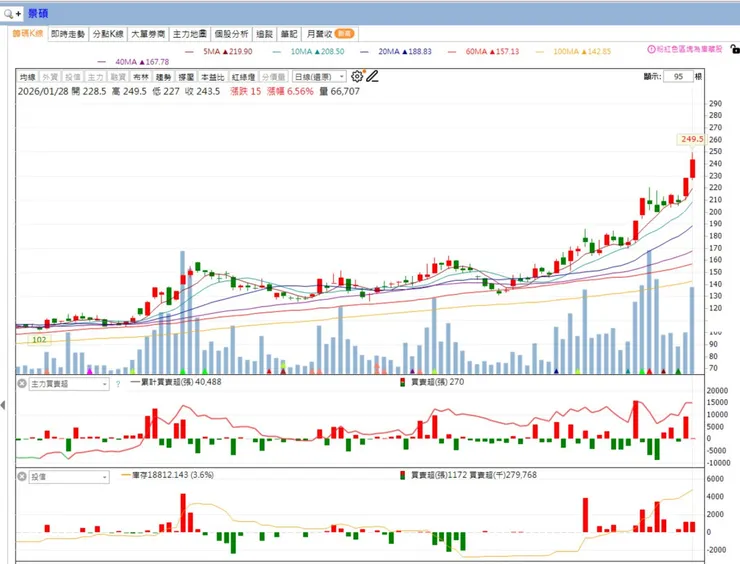Screen dimensions: 740x564
Task: Click the 10MA 208.50 legend entry
Action: pos(308,51)
